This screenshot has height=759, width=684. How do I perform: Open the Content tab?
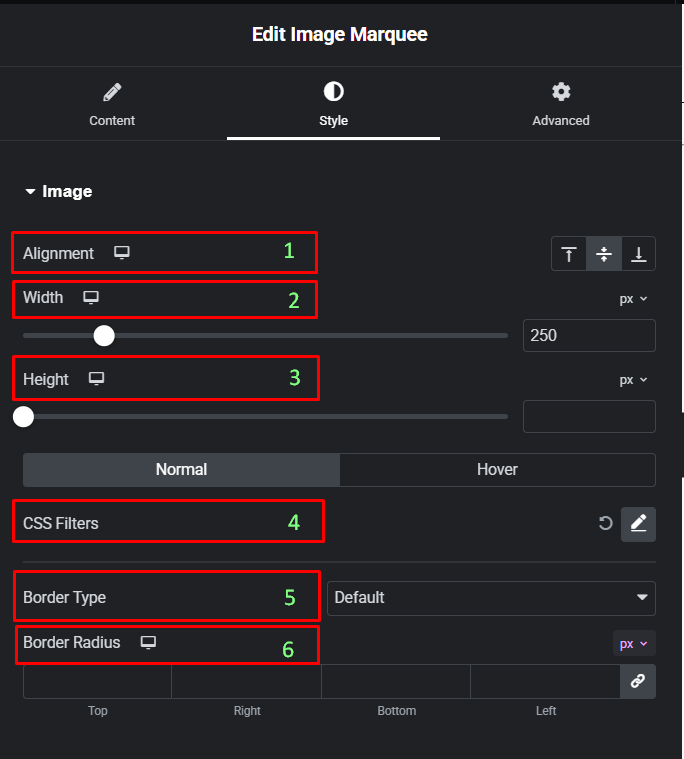point(112,104)
